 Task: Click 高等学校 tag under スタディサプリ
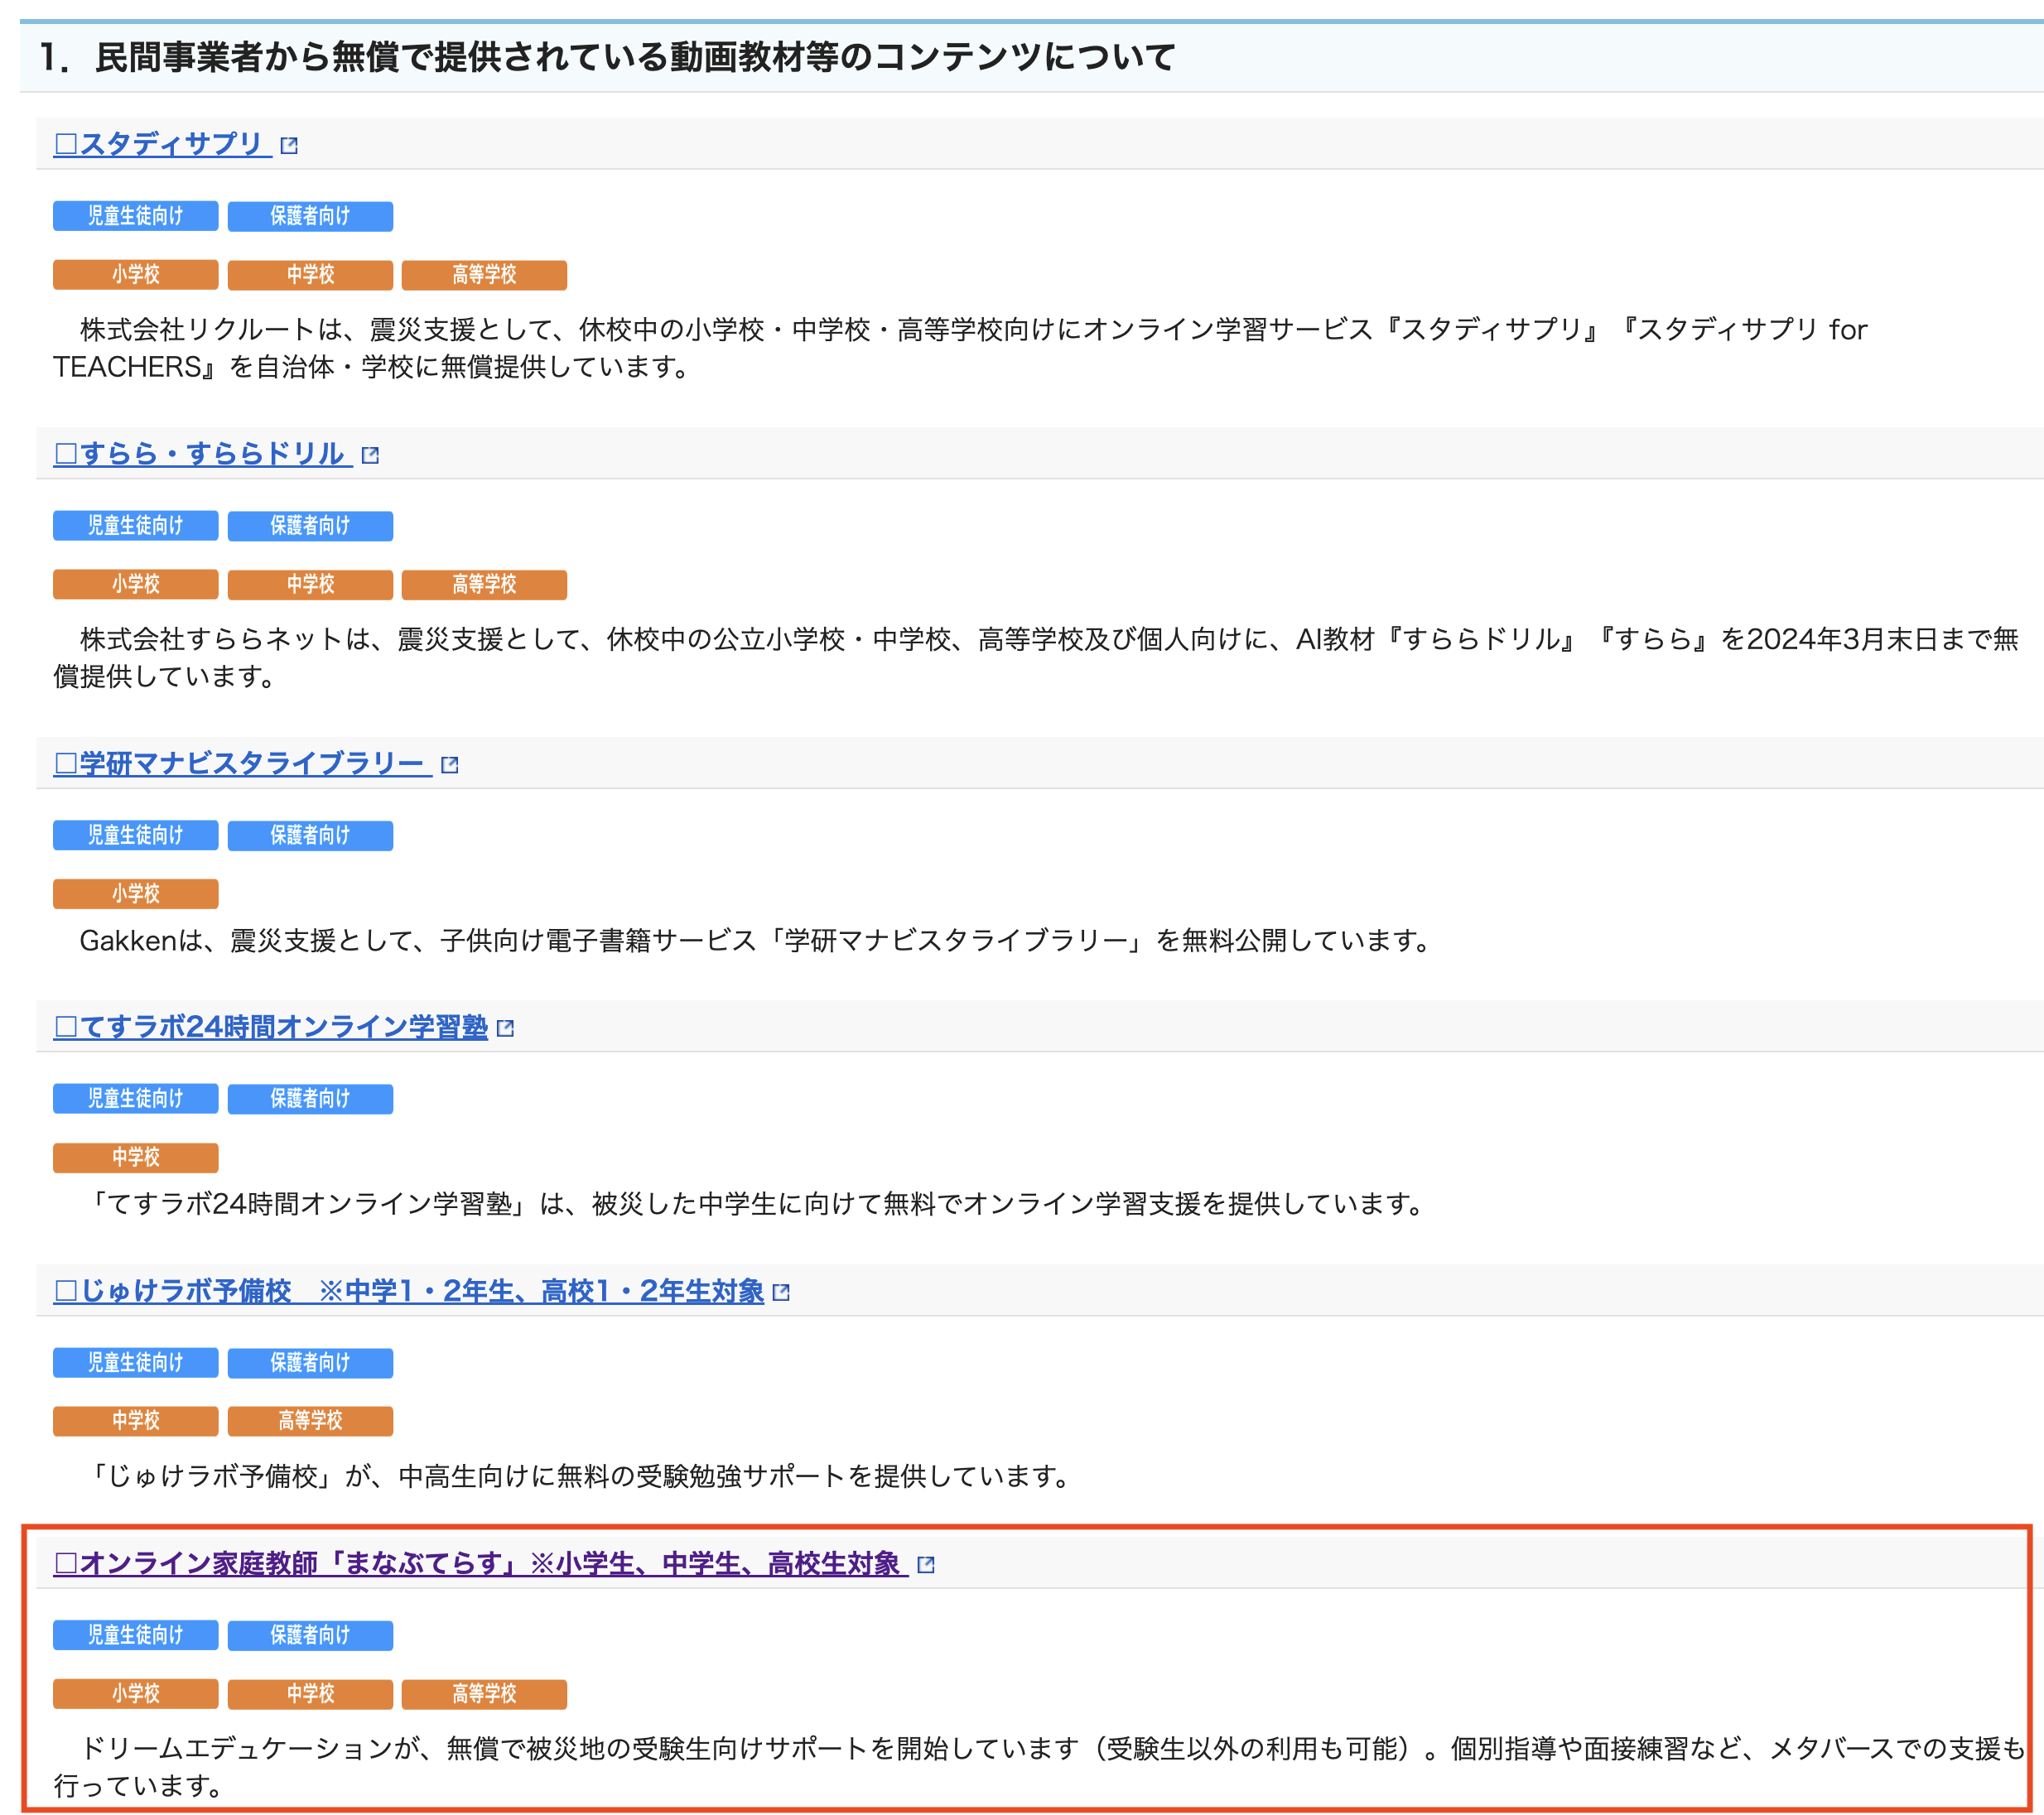(x=484, y=275)
